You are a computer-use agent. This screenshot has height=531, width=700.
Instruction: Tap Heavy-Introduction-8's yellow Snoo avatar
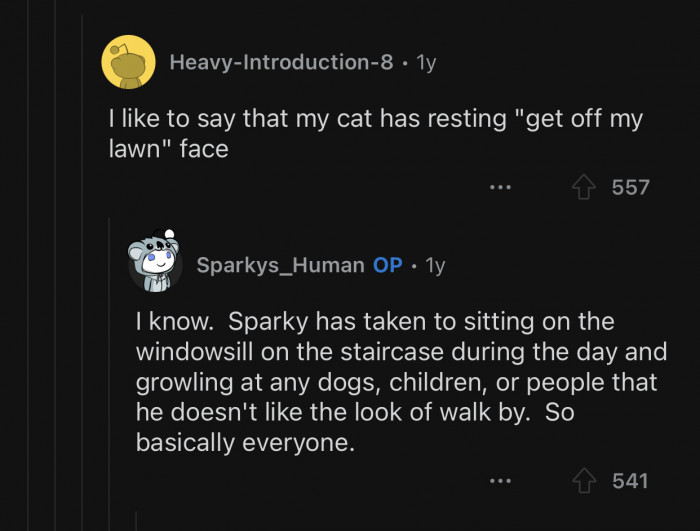click(x=128, y=62)
